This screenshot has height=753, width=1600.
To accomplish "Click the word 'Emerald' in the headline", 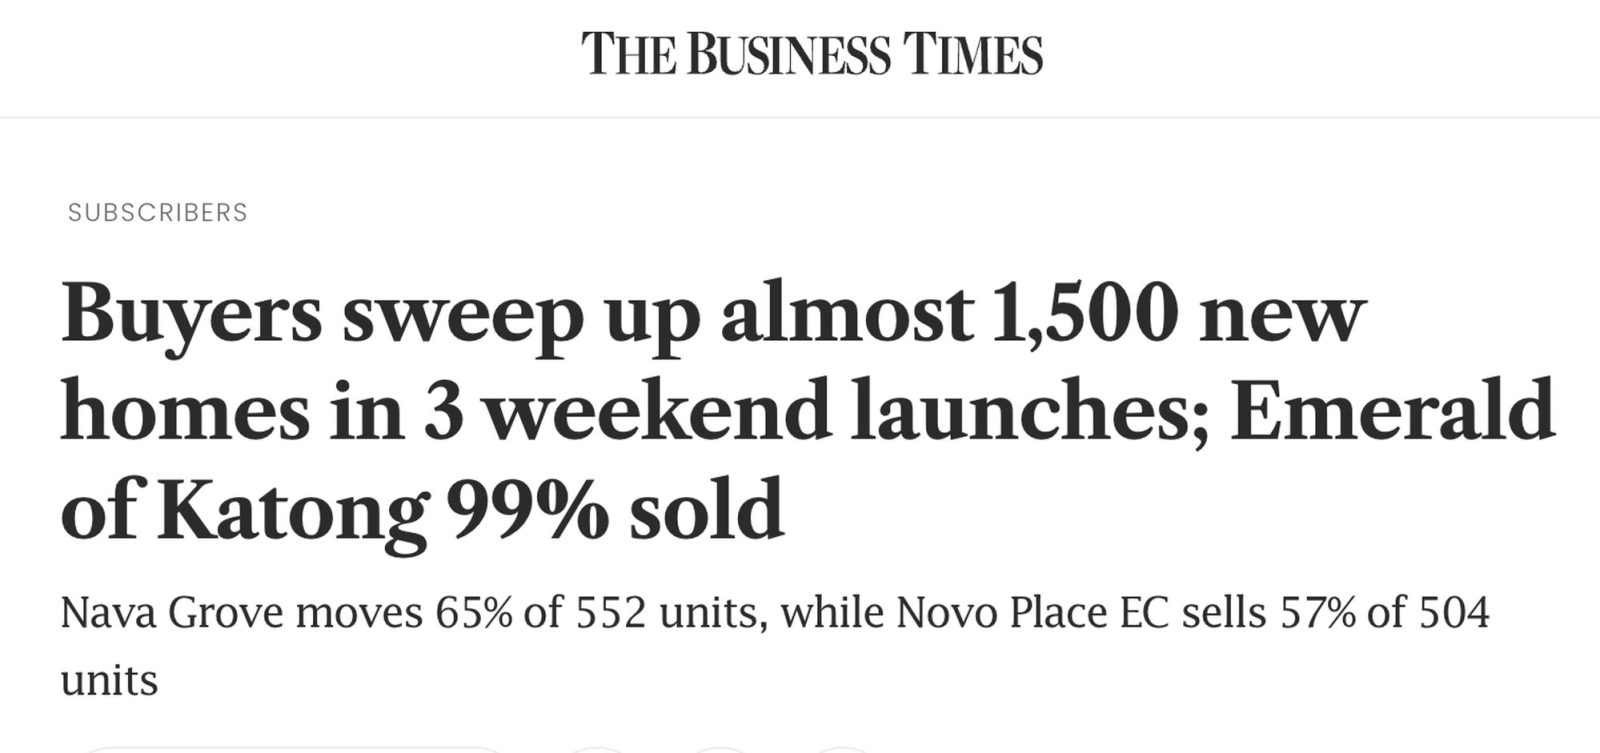I will pos(1393,409).
